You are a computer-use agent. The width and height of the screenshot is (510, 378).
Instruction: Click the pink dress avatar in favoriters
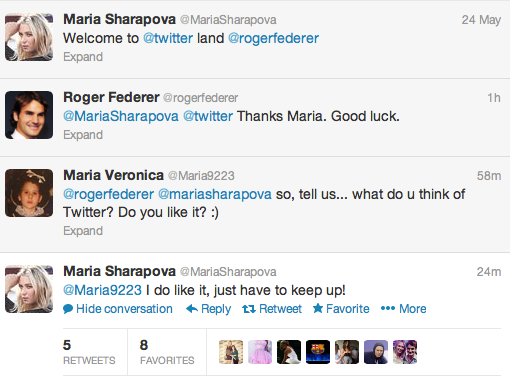(x=260, y=352)
